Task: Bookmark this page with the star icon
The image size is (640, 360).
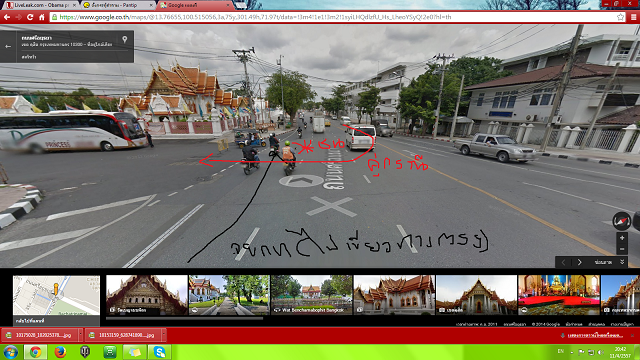Action: 620,17
